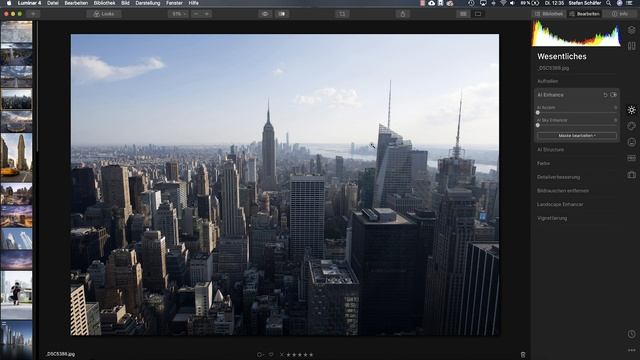This screenshot has width=640, height=360.
Task: Expand the Vignettierung tool
Action: [x=552, y=218]
